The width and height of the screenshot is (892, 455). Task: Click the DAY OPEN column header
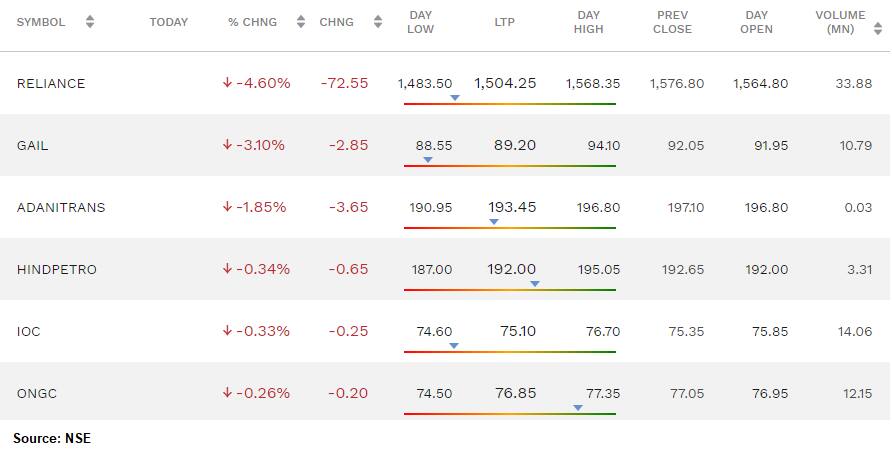coord(756,22)
